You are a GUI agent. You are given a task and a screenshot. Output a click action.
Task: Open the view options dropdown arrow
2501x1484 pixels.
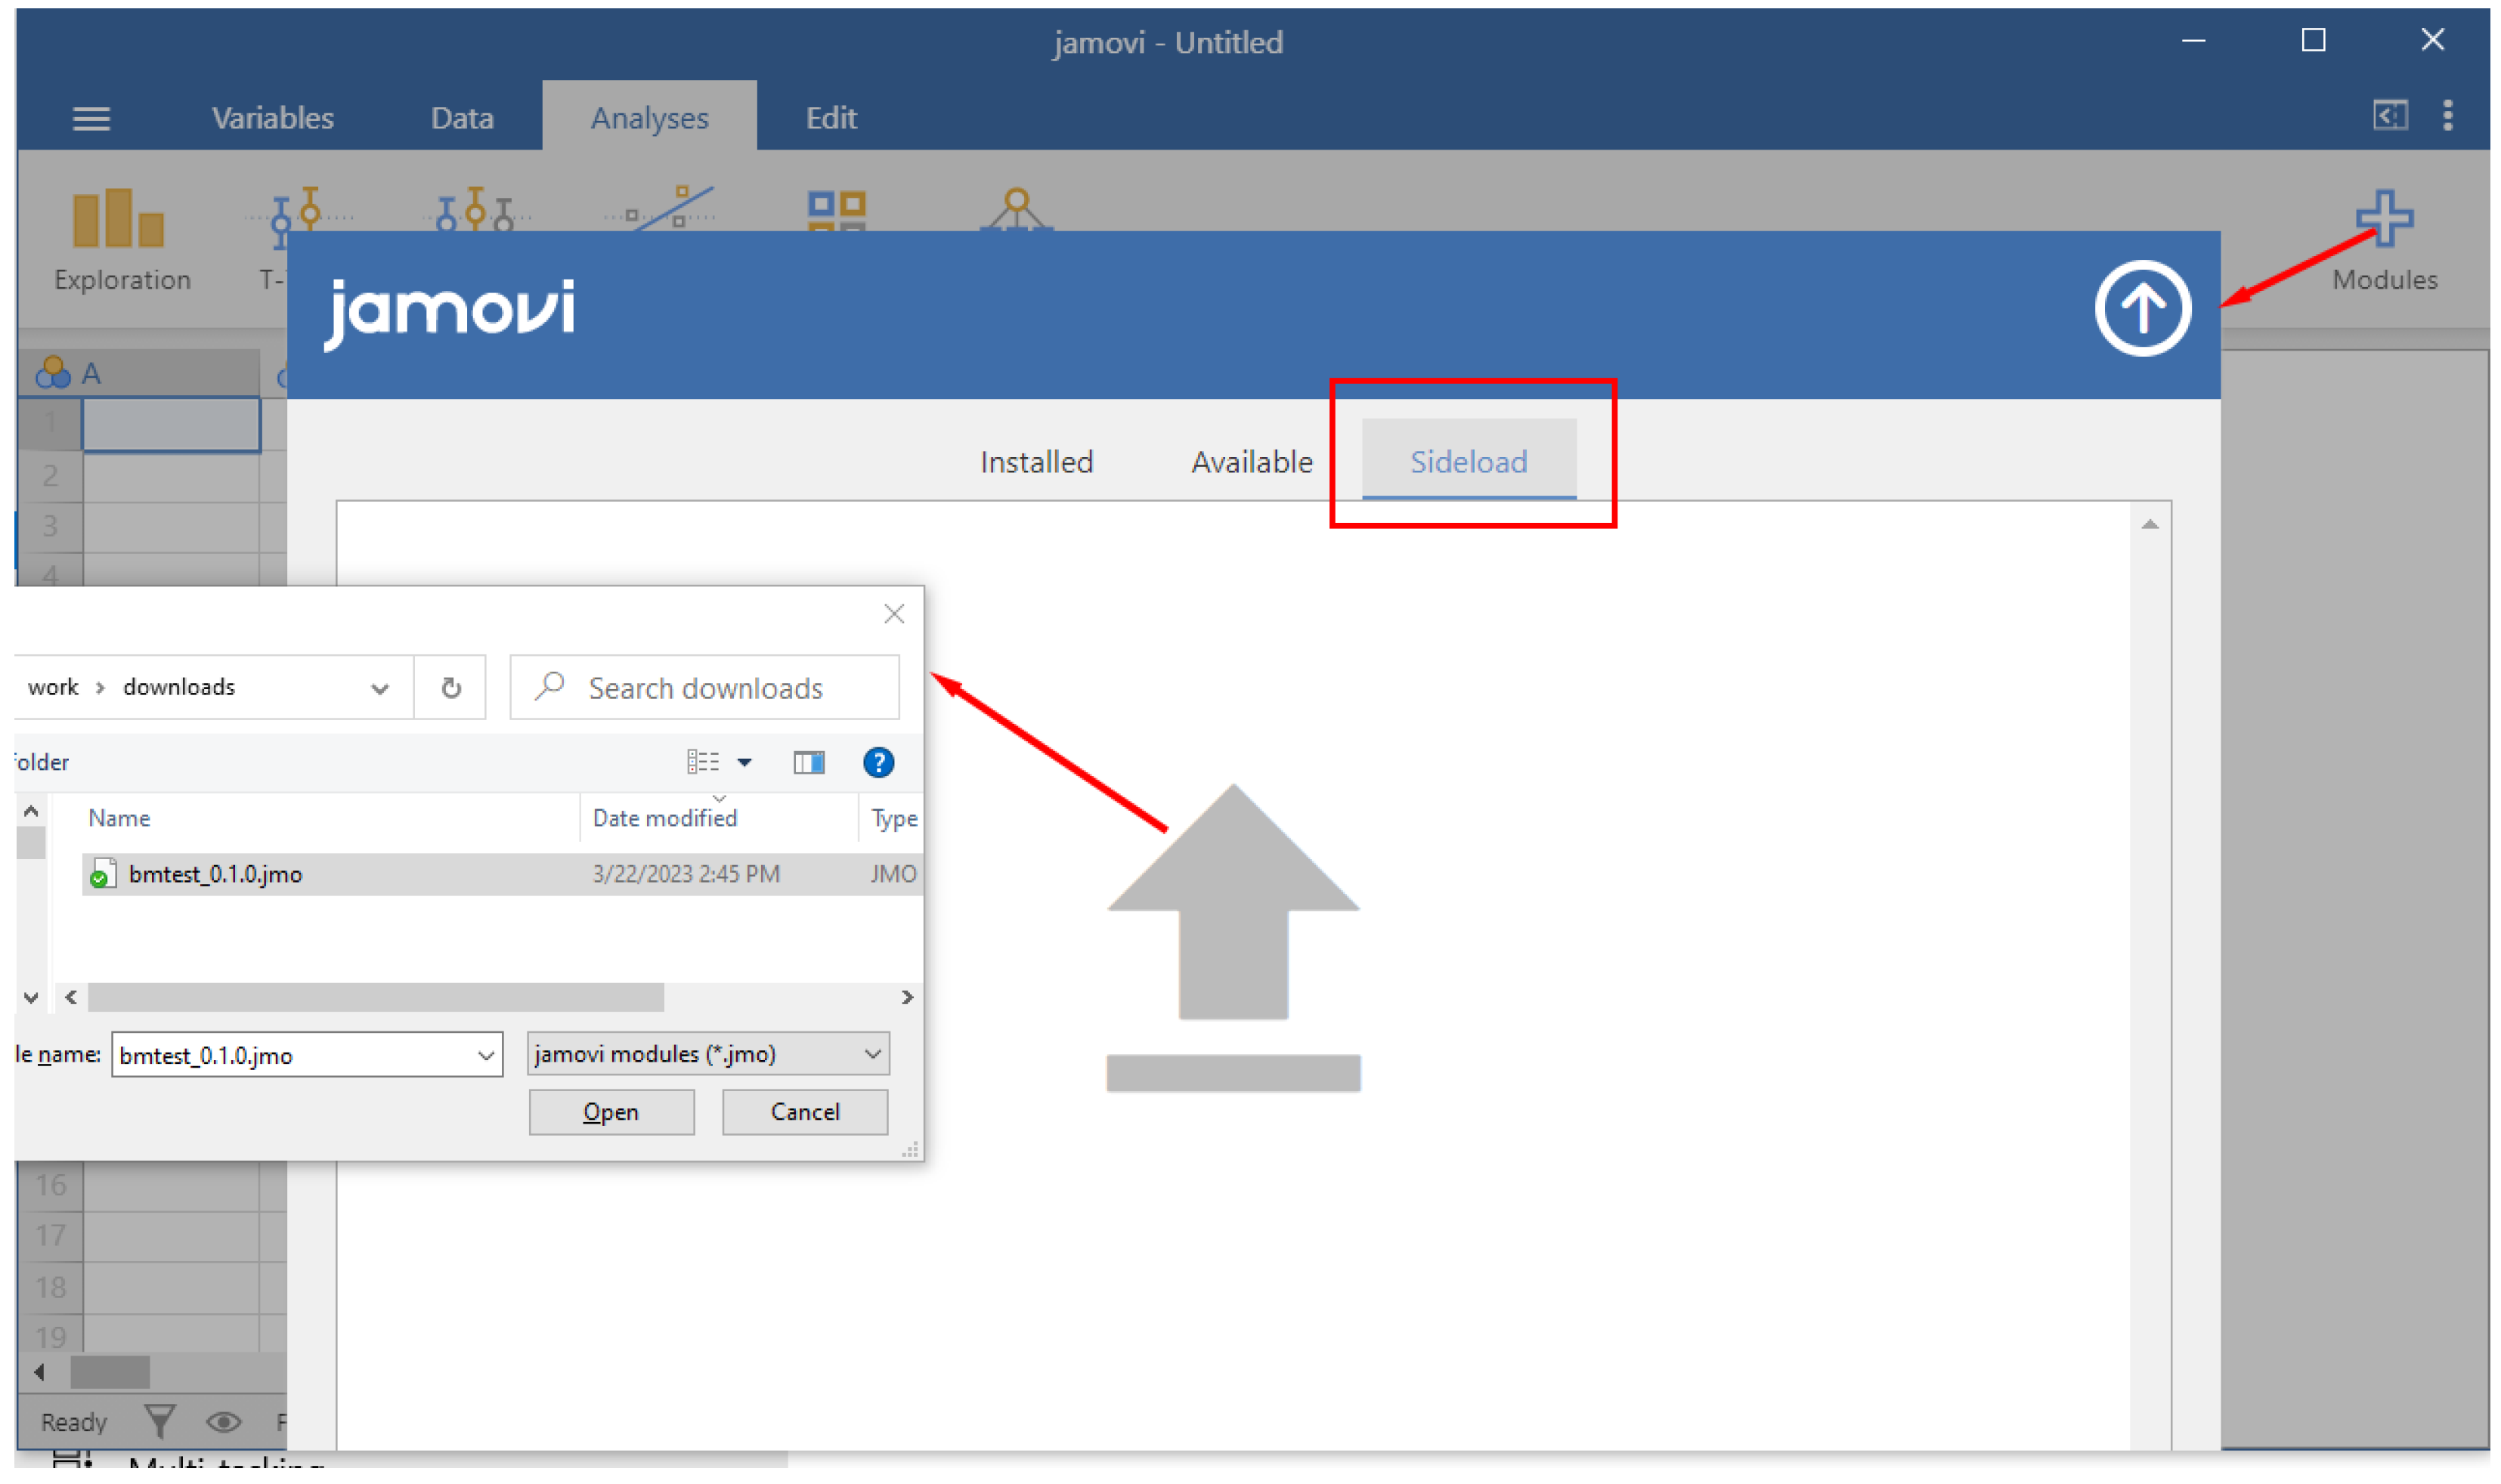point(744,763)
